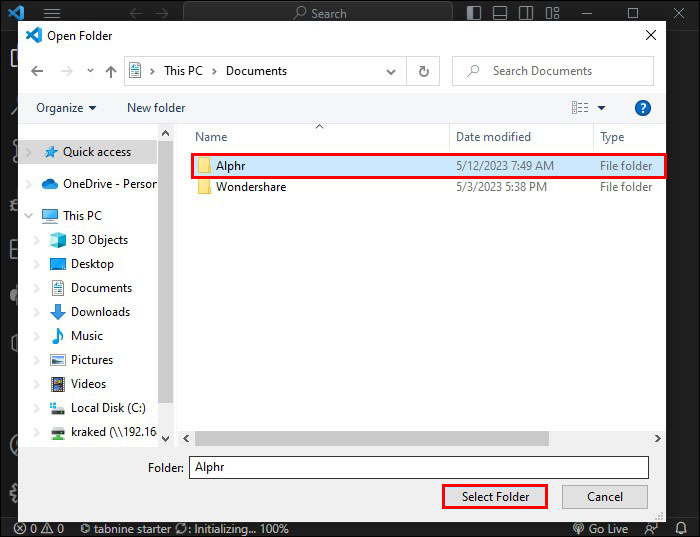Click the Downloads blue arrow icon
Viewport: 700px width, 537px height.
[58, 312]
